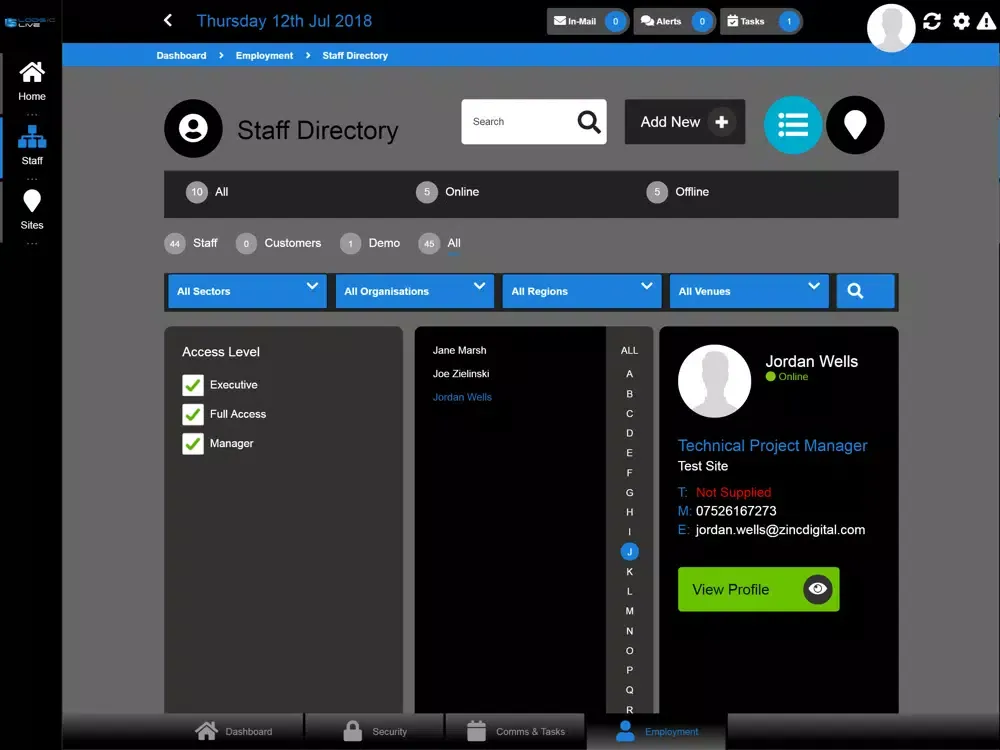This screenshot has width=1000, height=750.
Task: Click the Staff Directory profile icon
Action: (x=193, y=128)
